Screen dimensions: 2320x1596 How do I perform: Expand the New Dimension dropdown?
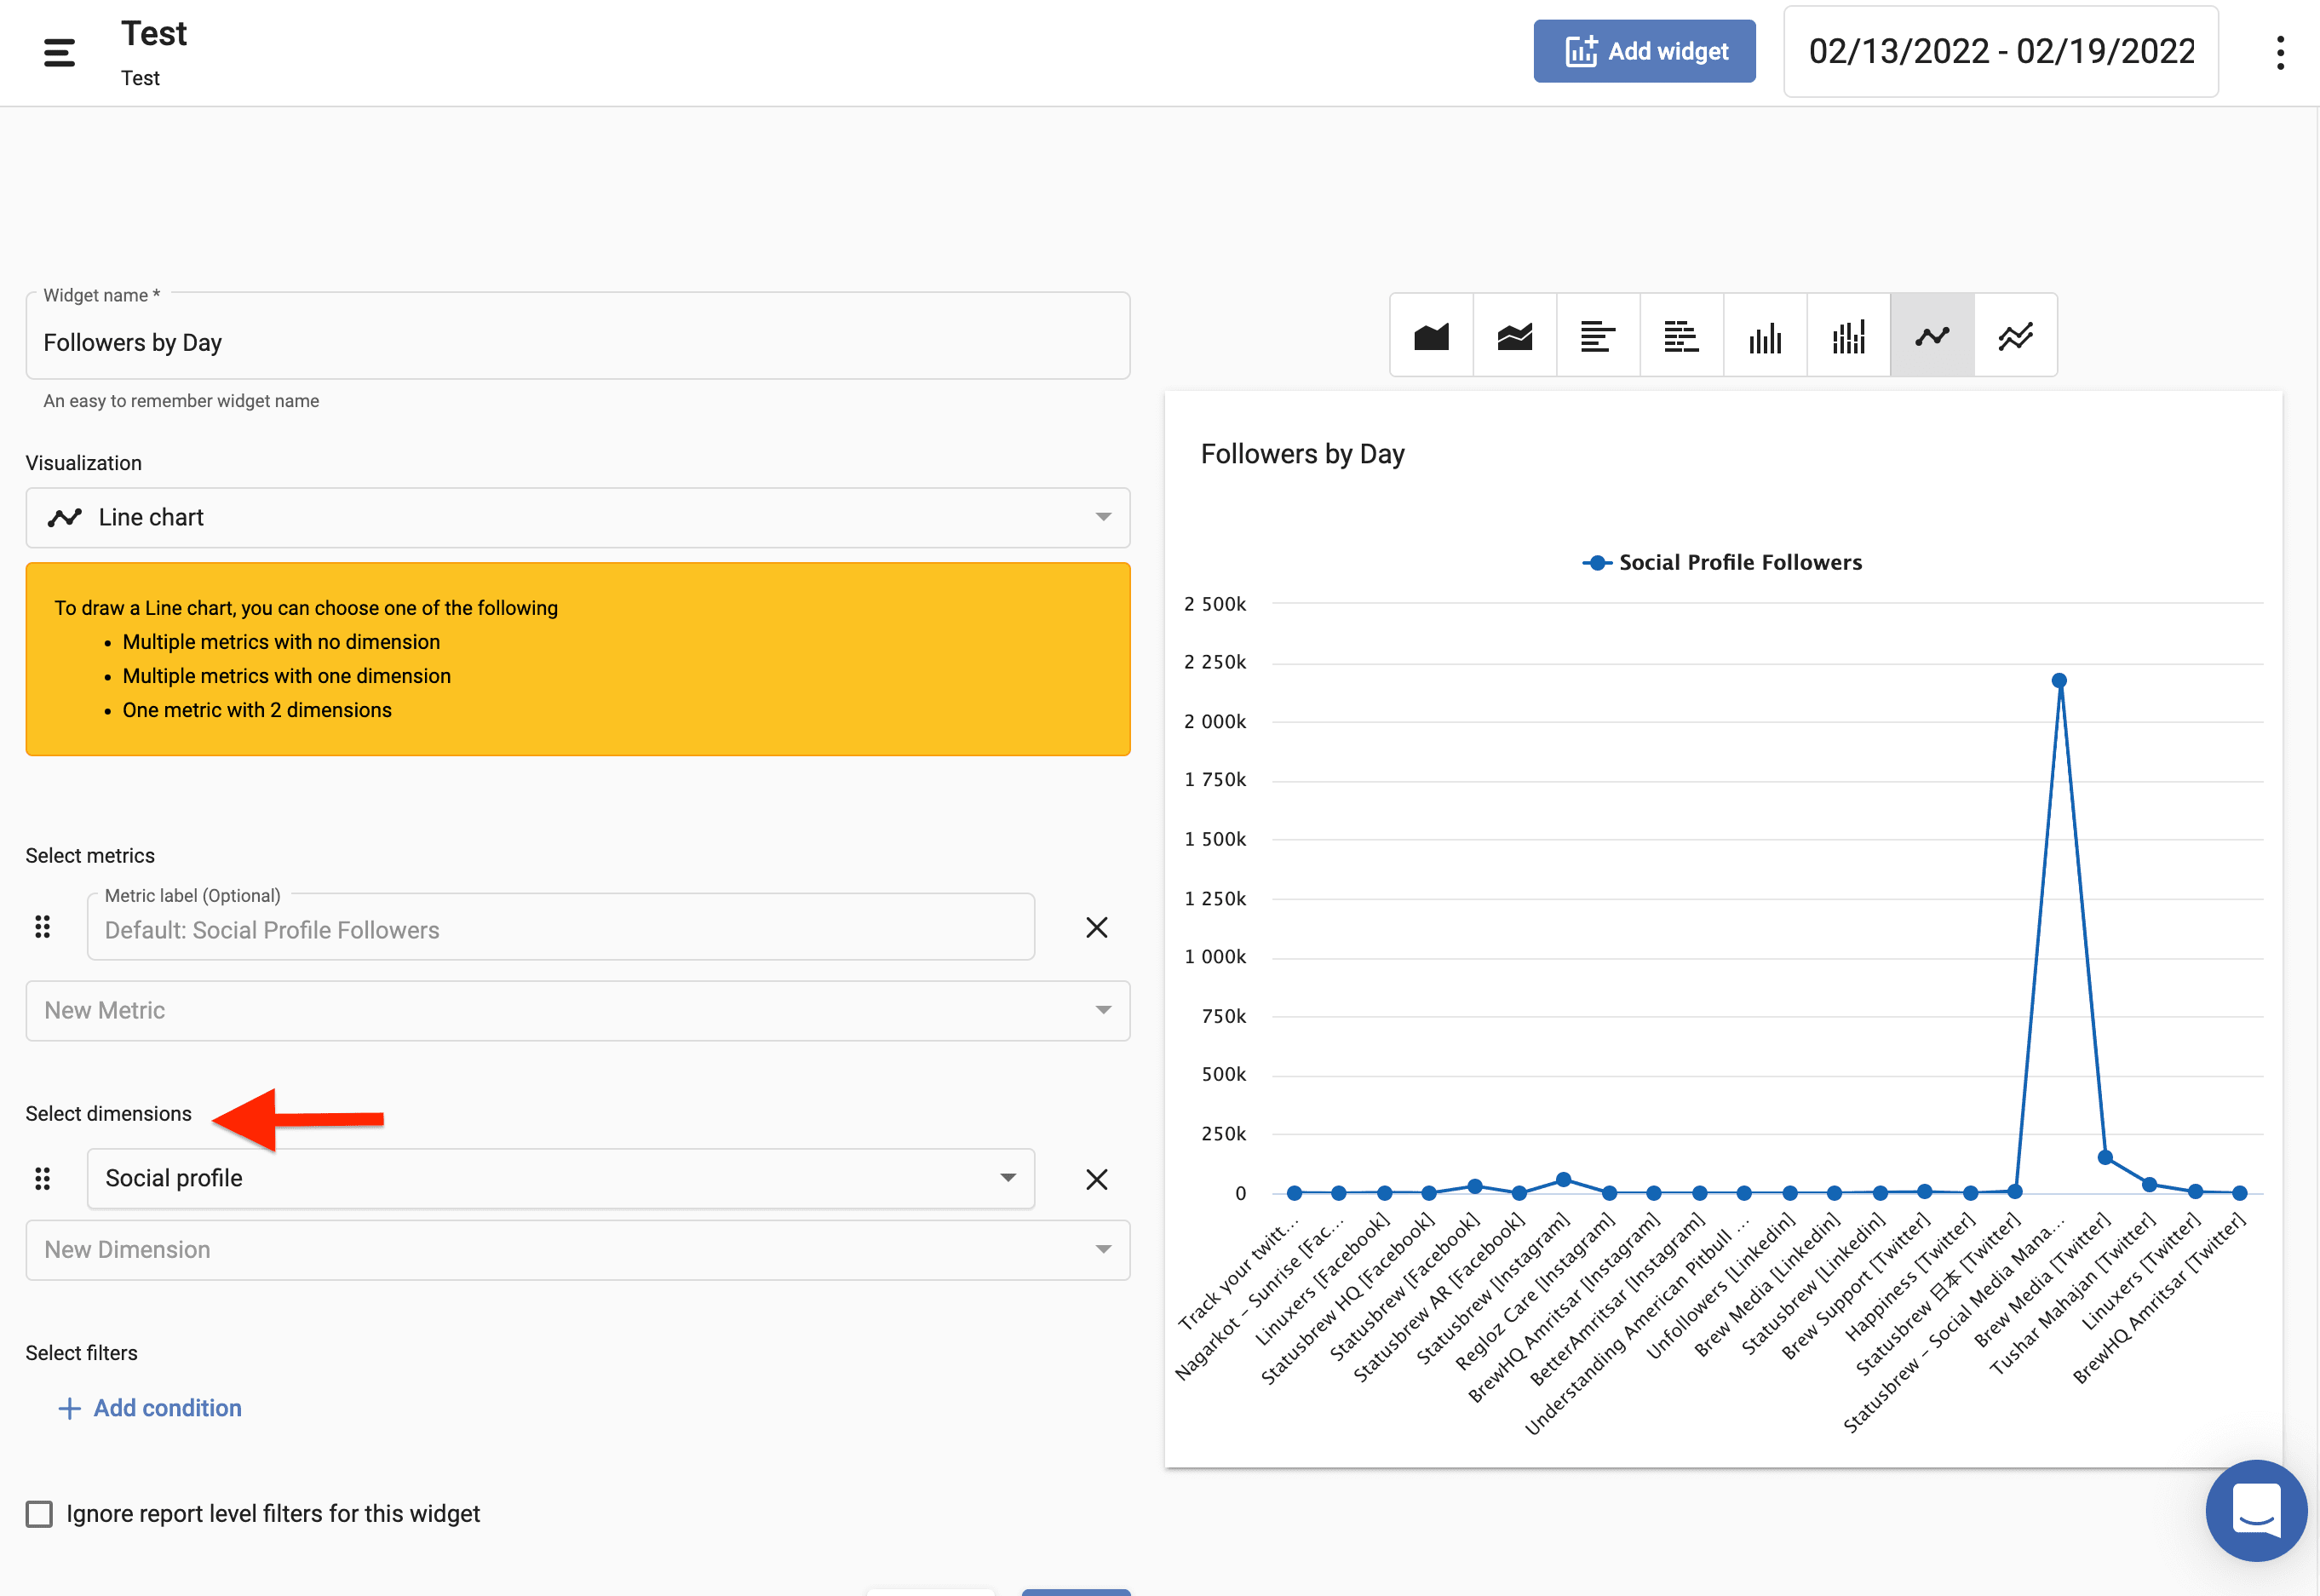tap(577, 1249)
